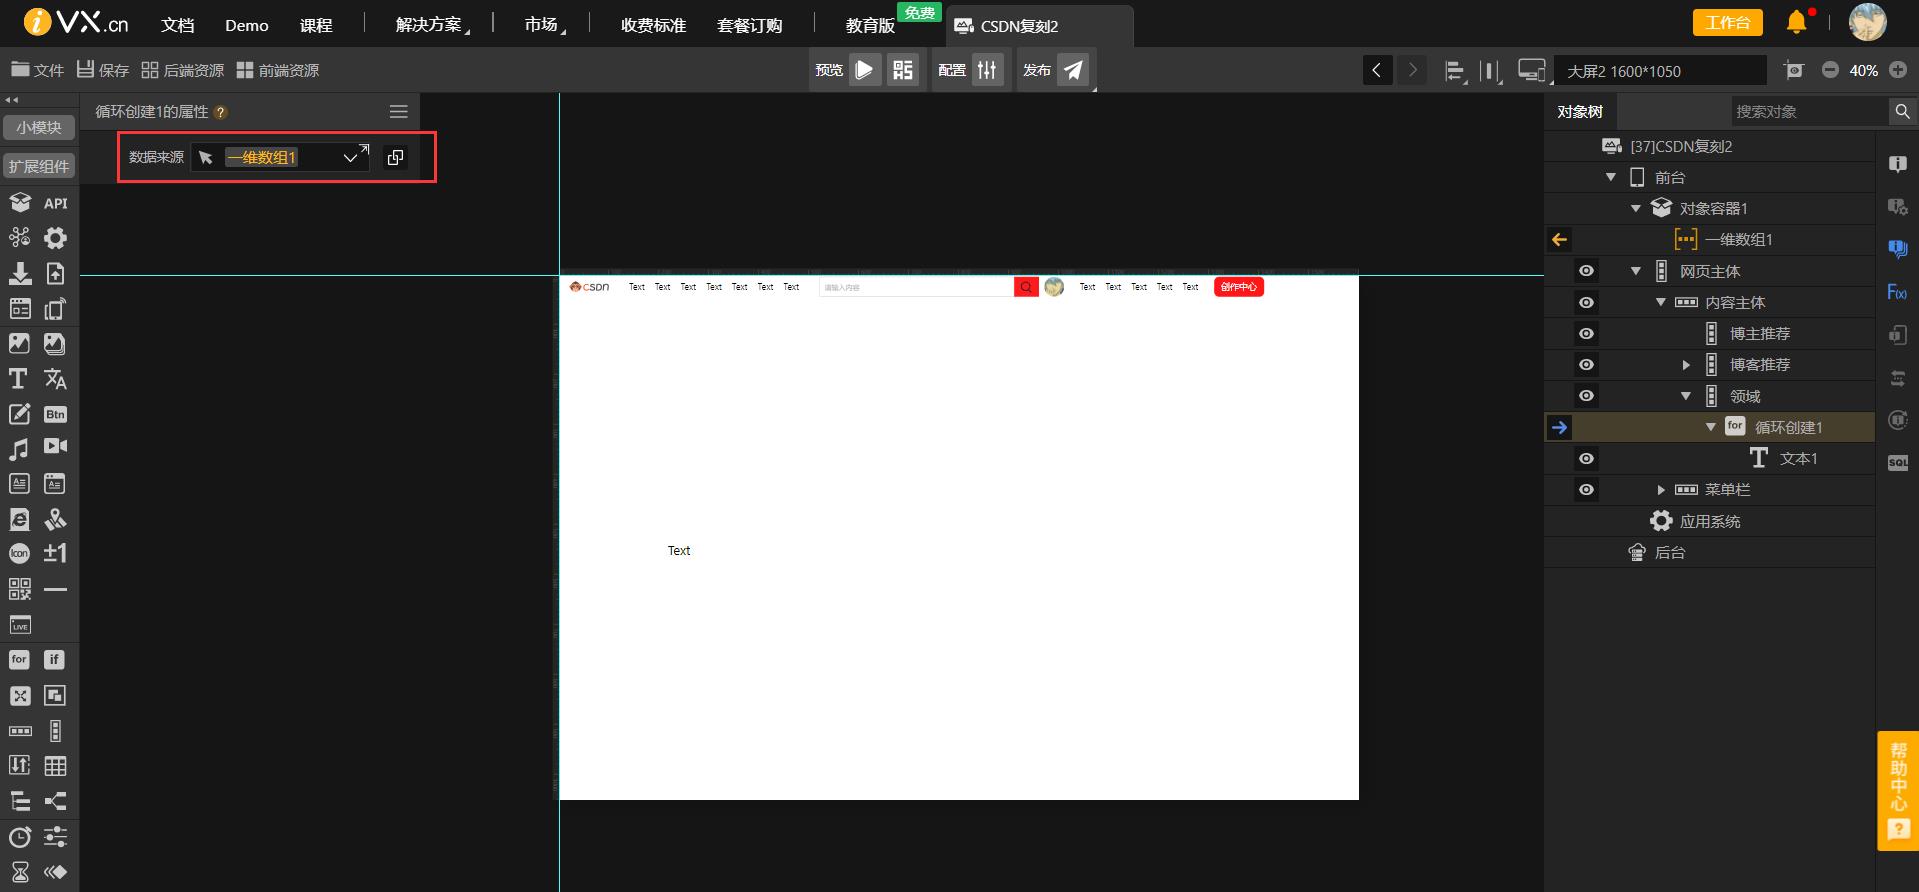The image size is (1919, 892).
Task: Open the SQL panel on the right strip
Action: [x=1897, y=463]
